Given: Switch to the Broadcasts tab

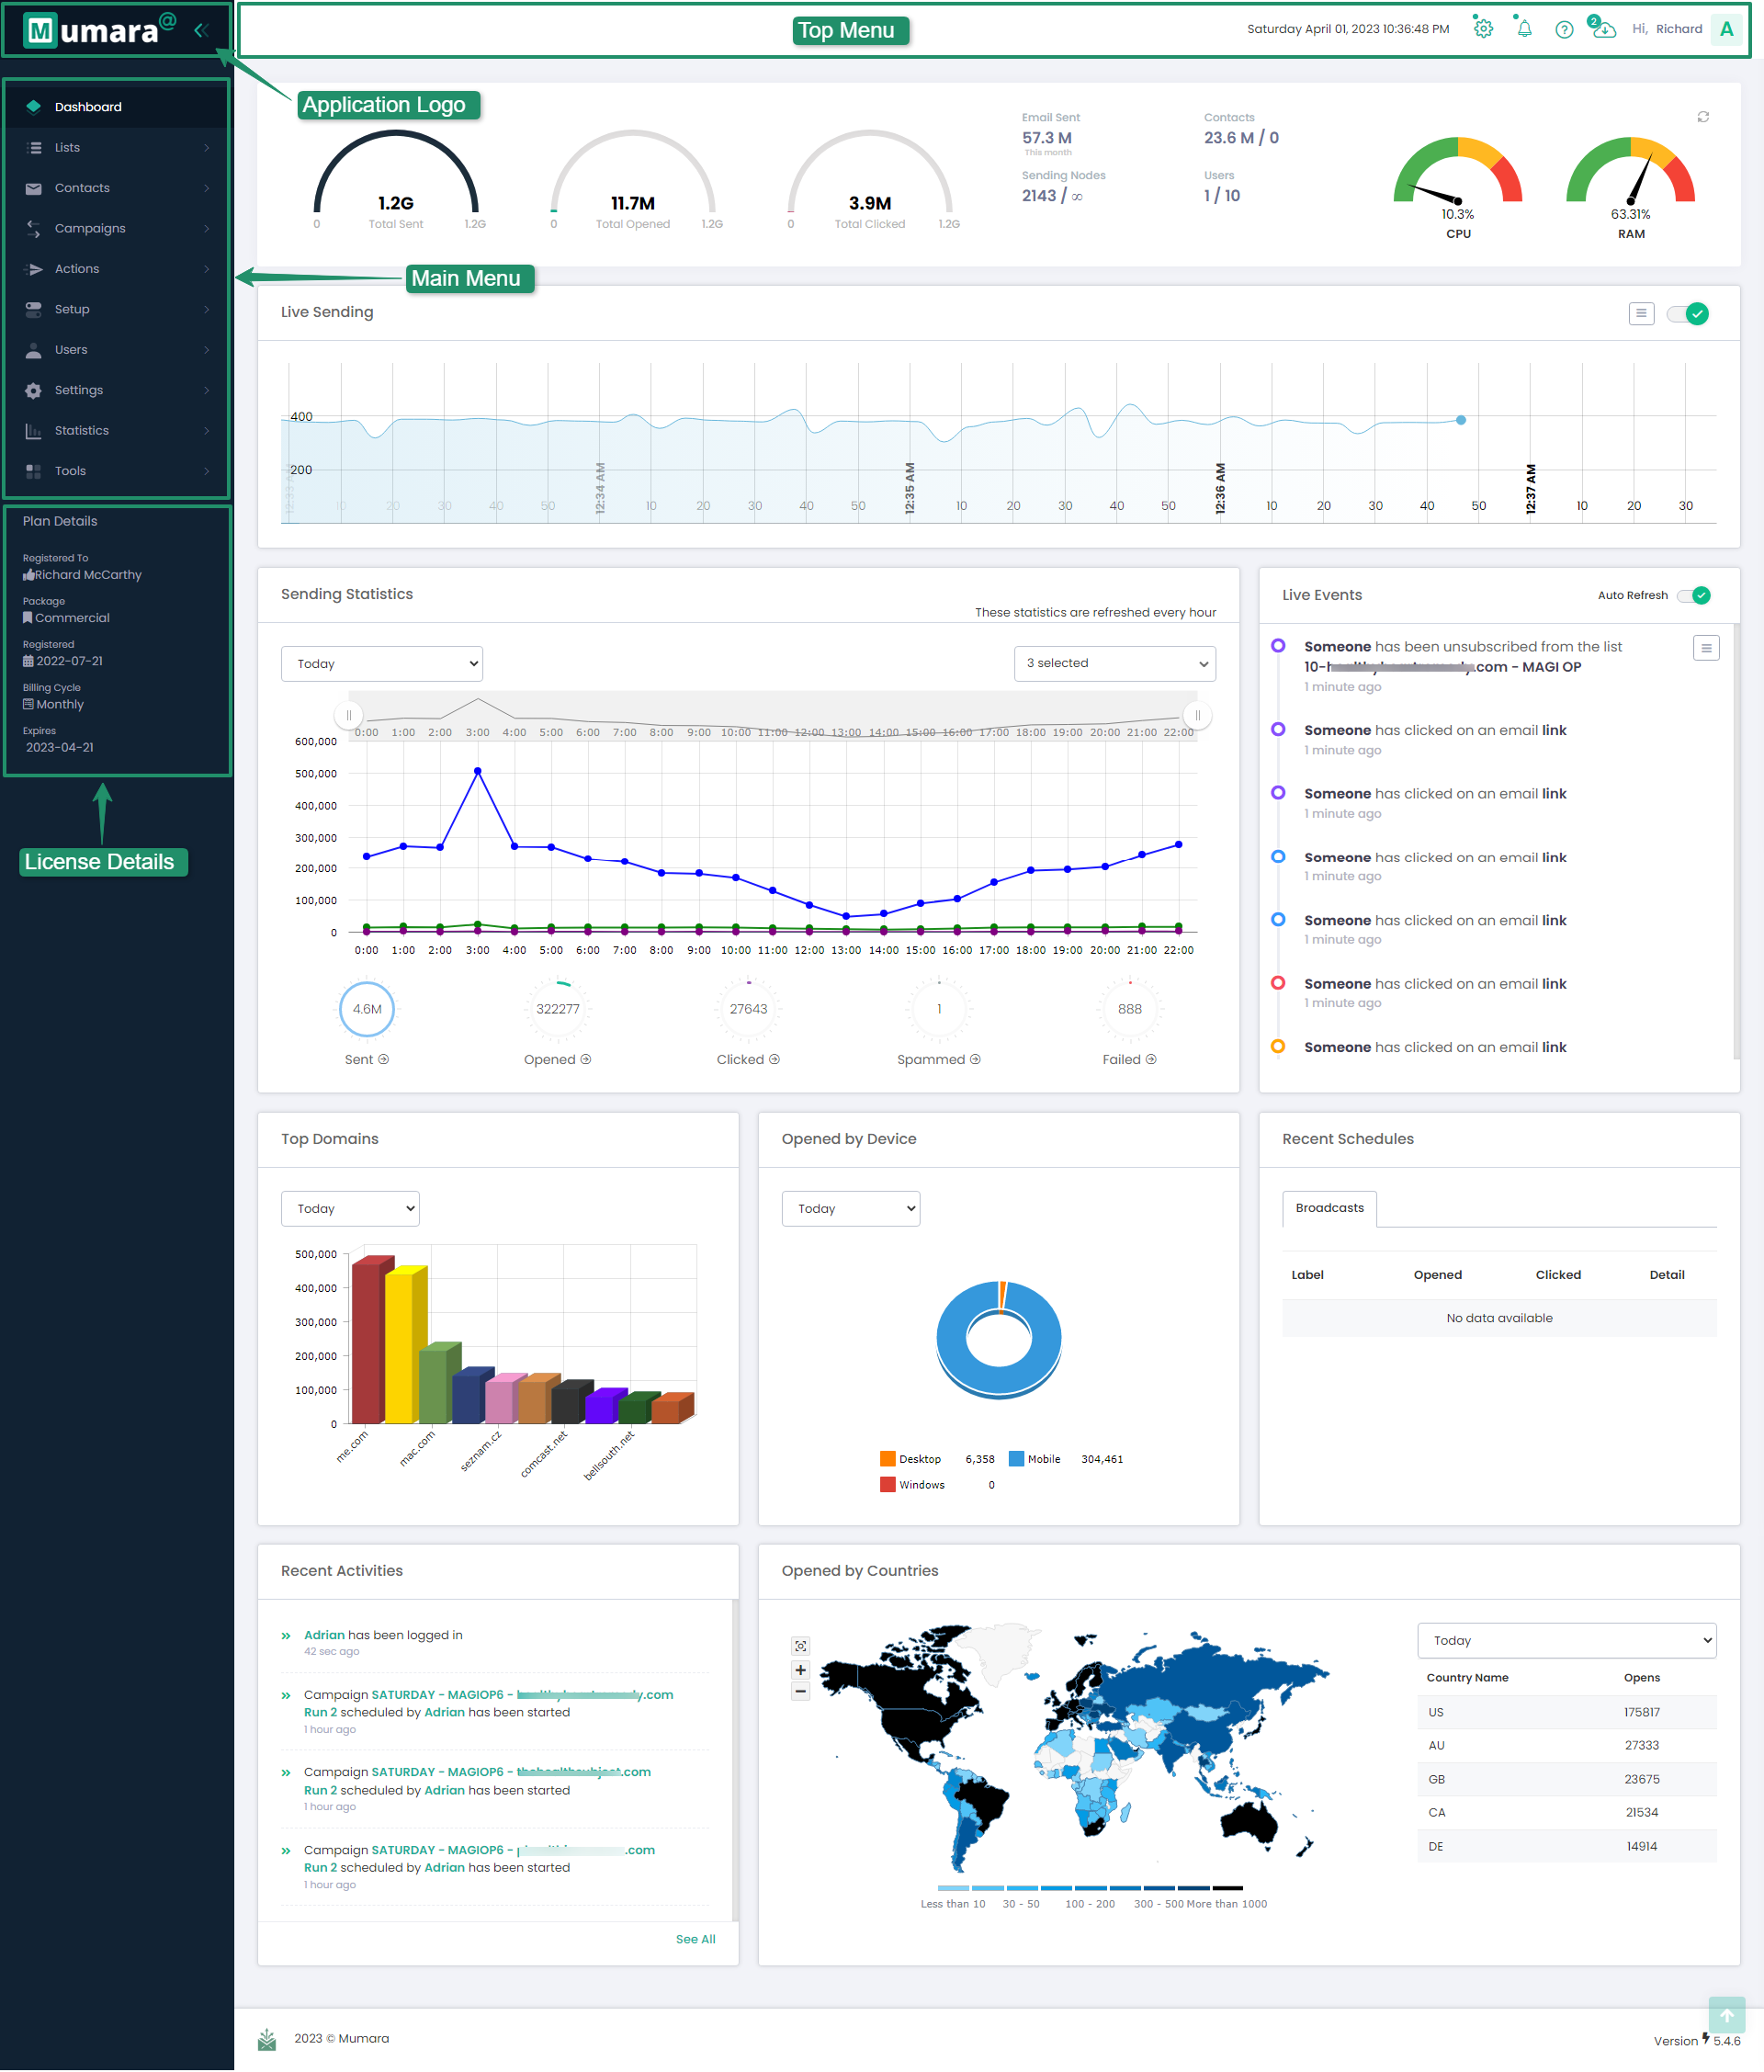Looking at the screenshot, I should [1330, 1209].
